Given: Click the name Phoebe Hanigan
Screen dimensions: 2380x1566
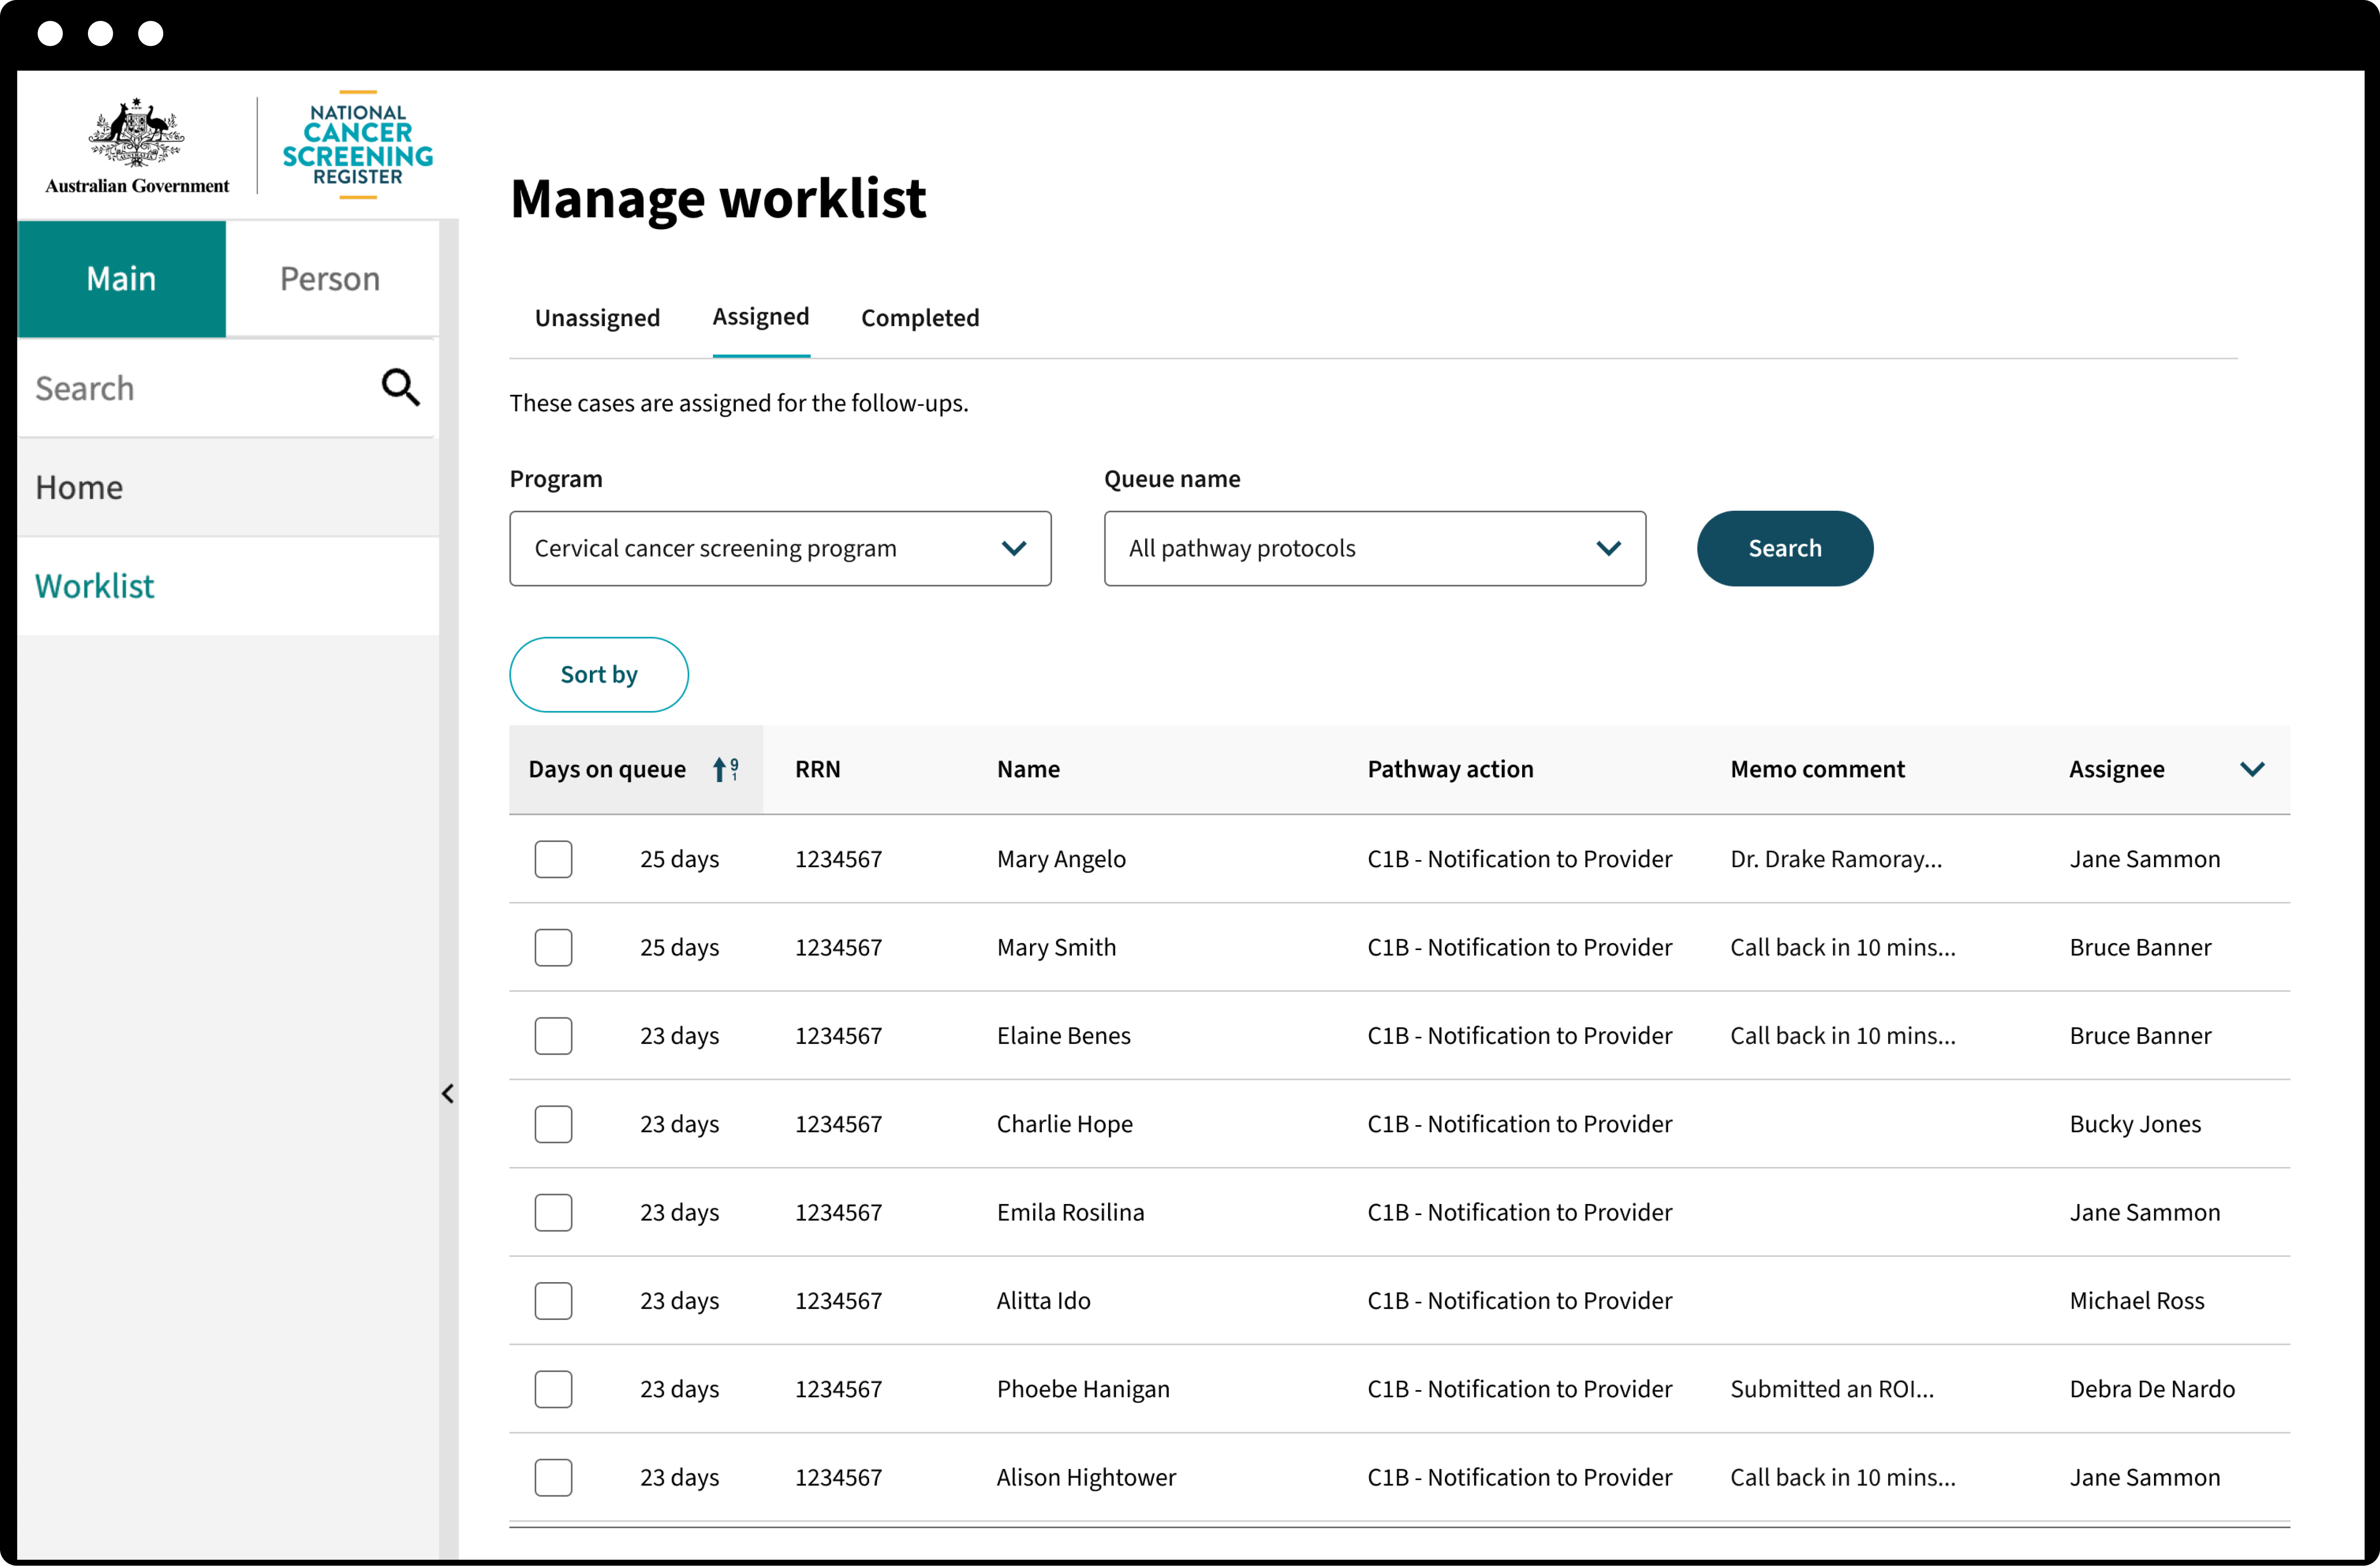Looking at the screenshot, I should coord(1083,1389).
